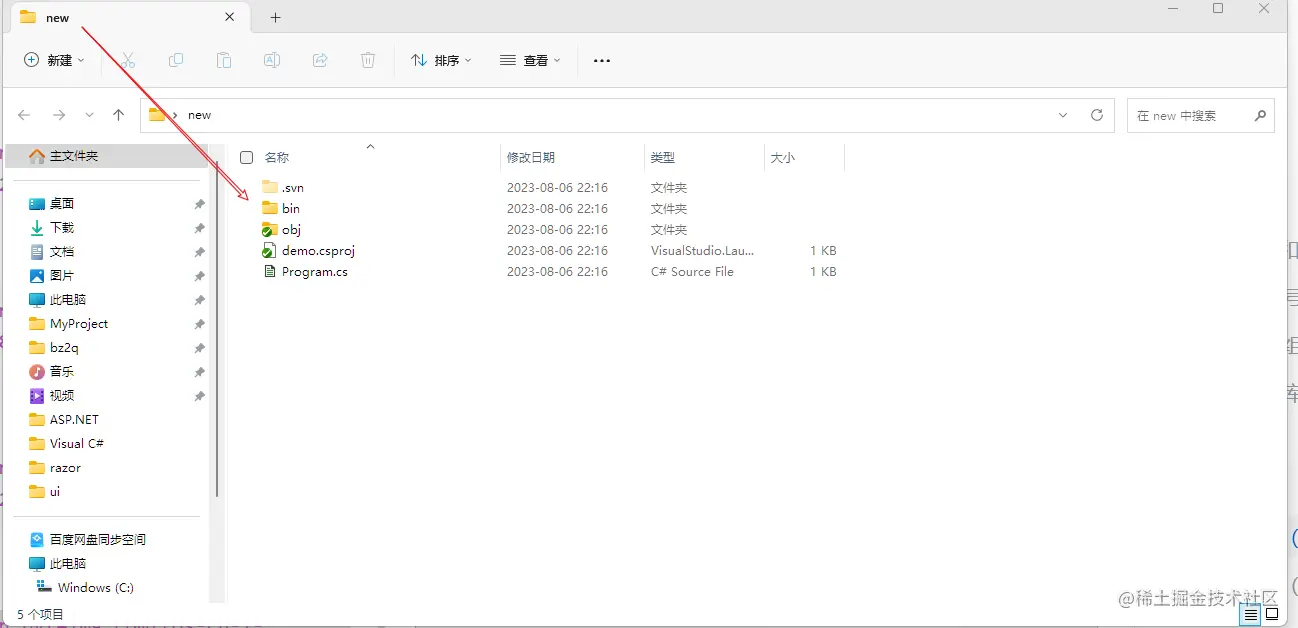Screen dimensions: 1298x628
Task: Open the more options ellipsis menu
Action: 601,60
